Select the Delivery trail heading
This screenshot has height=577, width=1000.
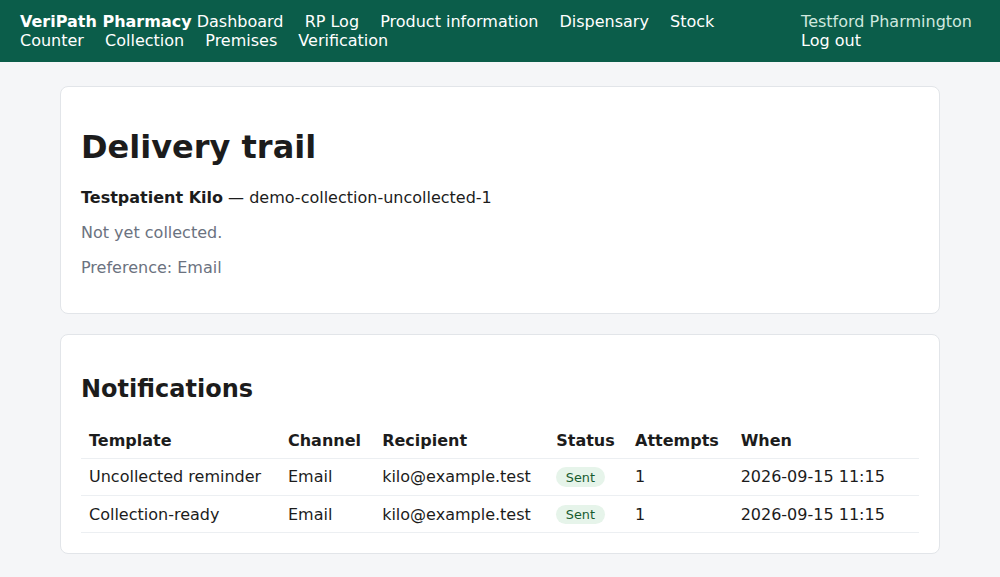click(198, 147)
